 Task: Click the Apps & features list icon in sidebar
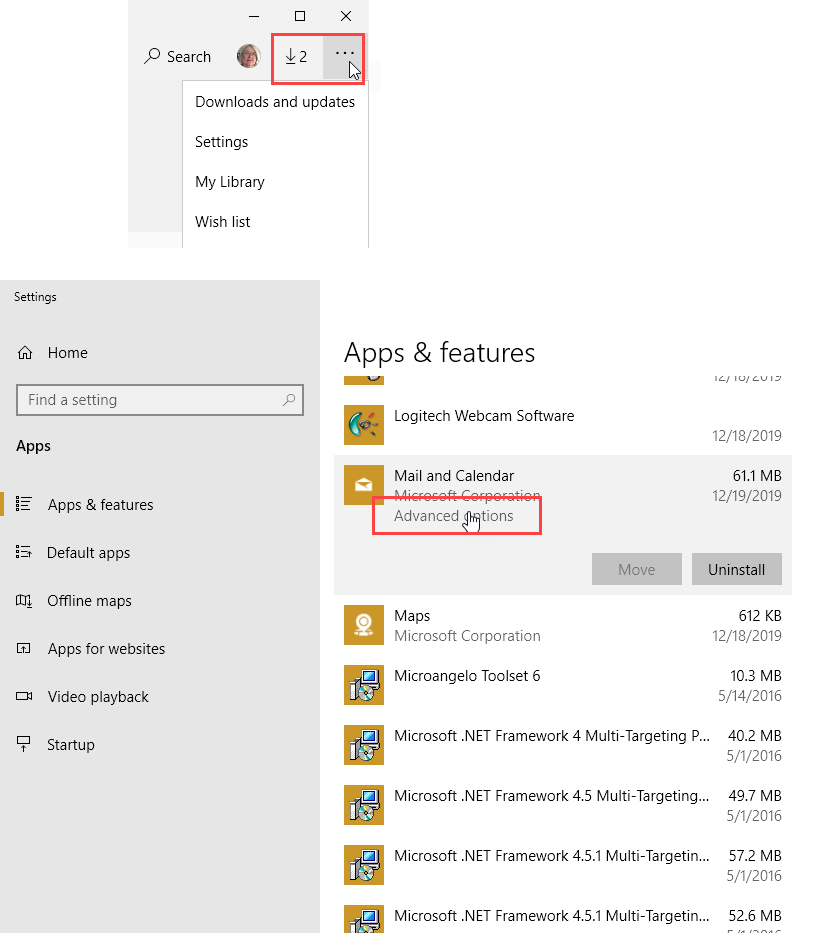coord(24,504)
